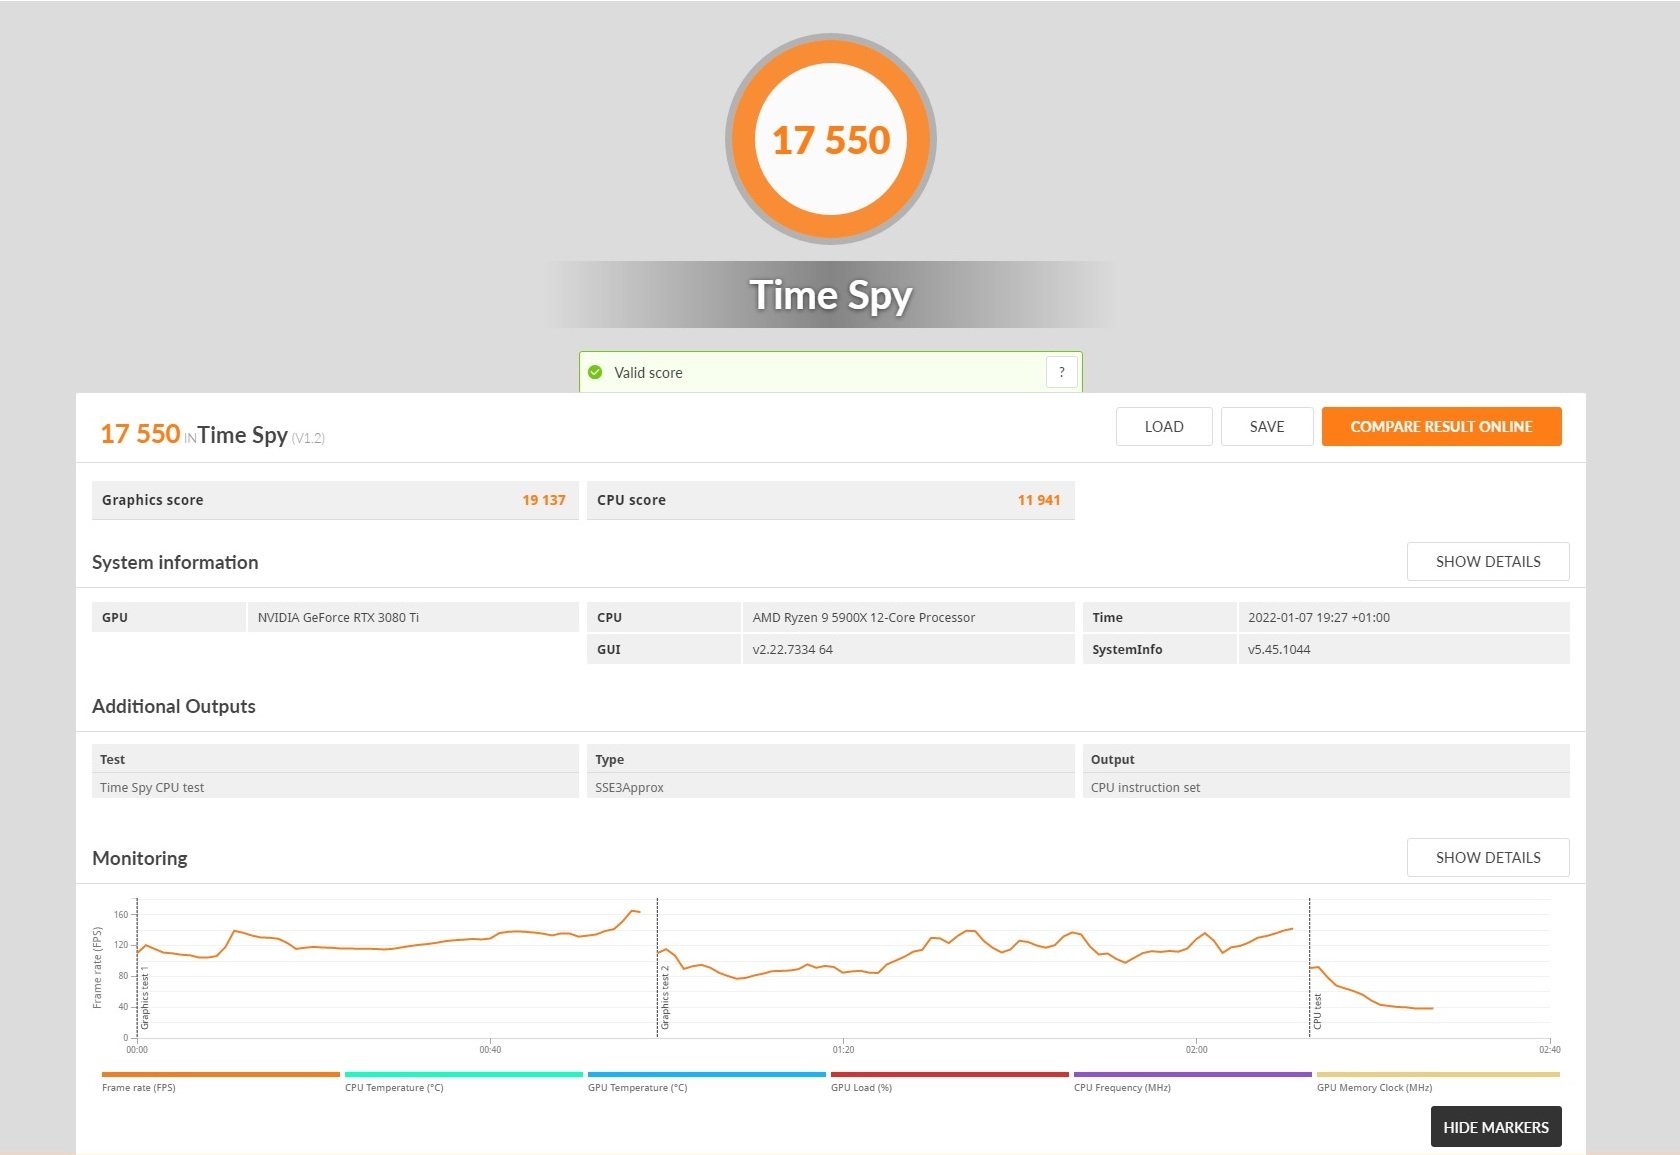Viewport: 1680px width, 1155px height.
Task: Click the System information heading
Action: (175, 562)
